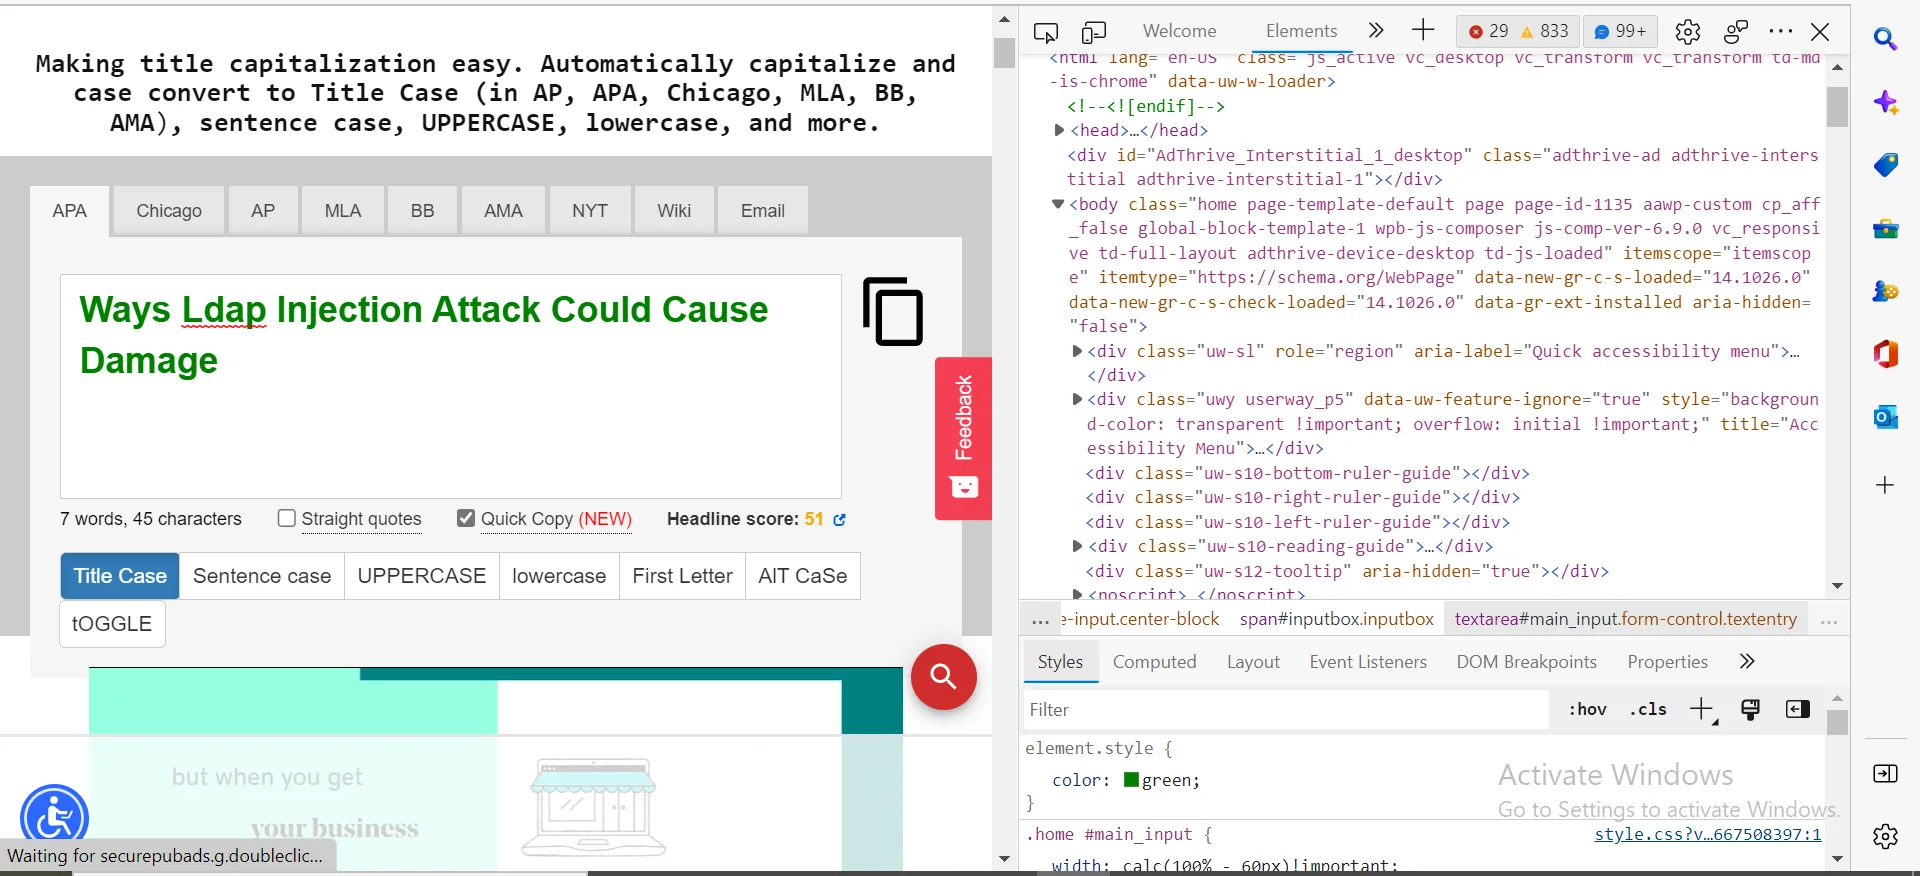Click the title text input area
1920x876 pixels.
tap(451, 386)
